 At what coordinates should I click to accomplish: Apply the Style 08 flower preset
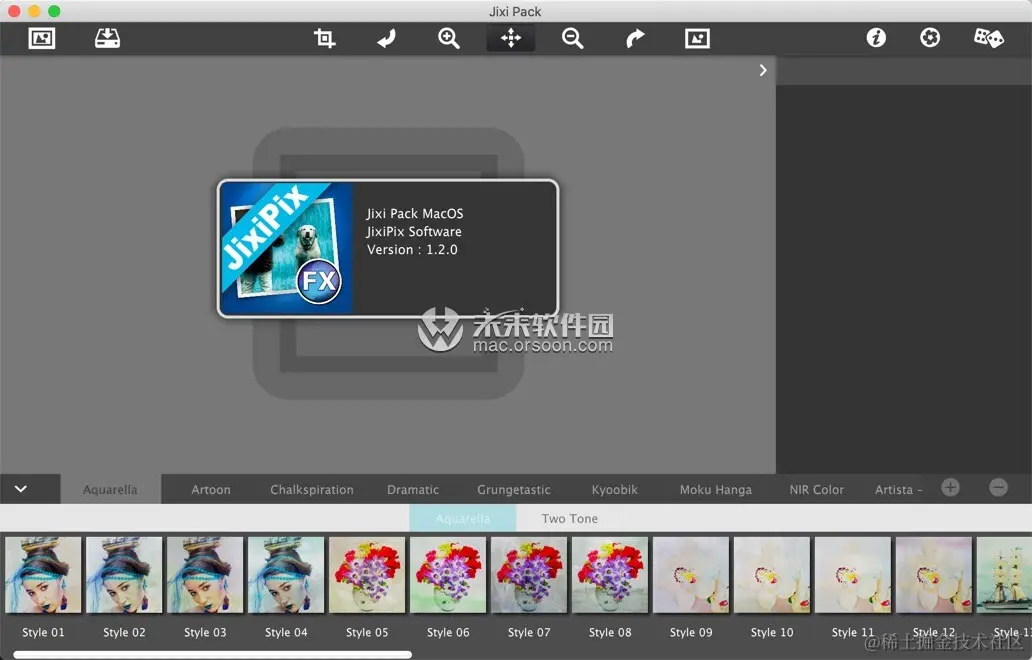click(x=610, y=575)
